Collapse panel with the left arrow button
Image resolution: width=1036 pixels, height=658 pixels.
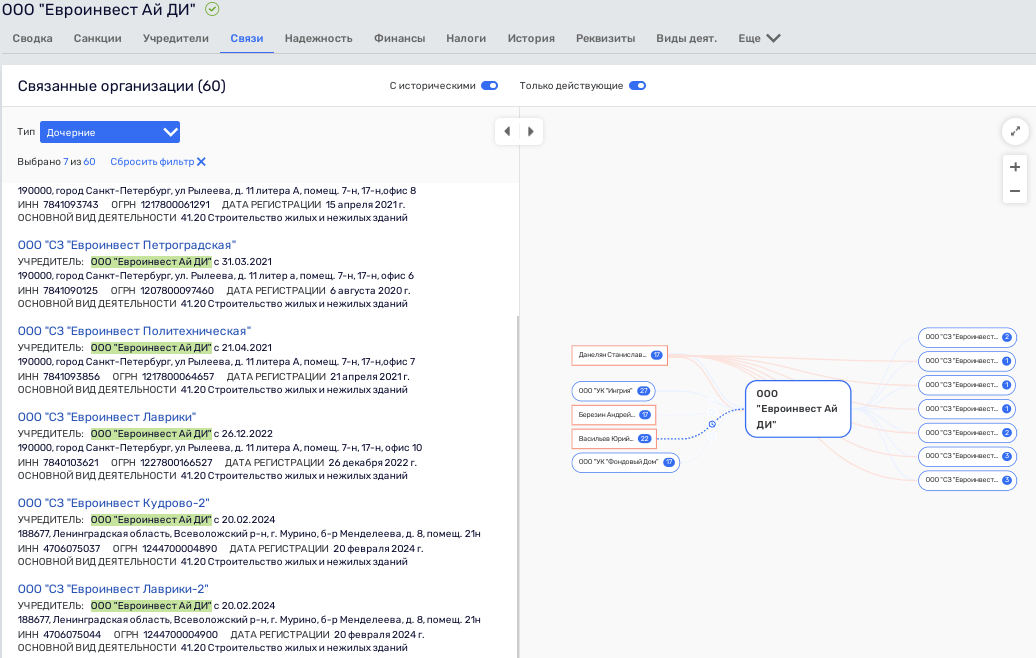point(507,131)
